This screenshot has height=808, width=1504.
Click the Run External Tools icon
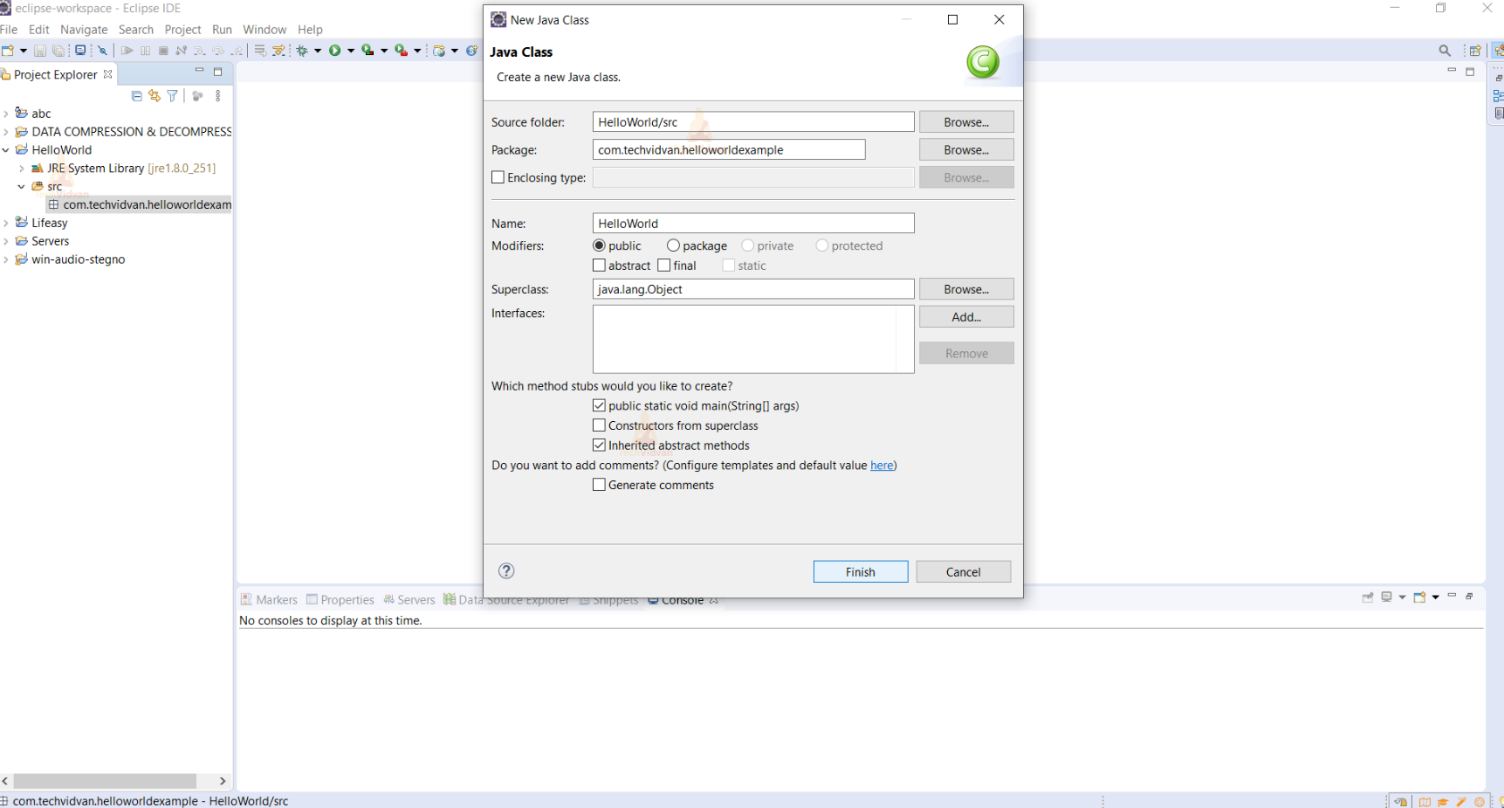coord(401,50)
